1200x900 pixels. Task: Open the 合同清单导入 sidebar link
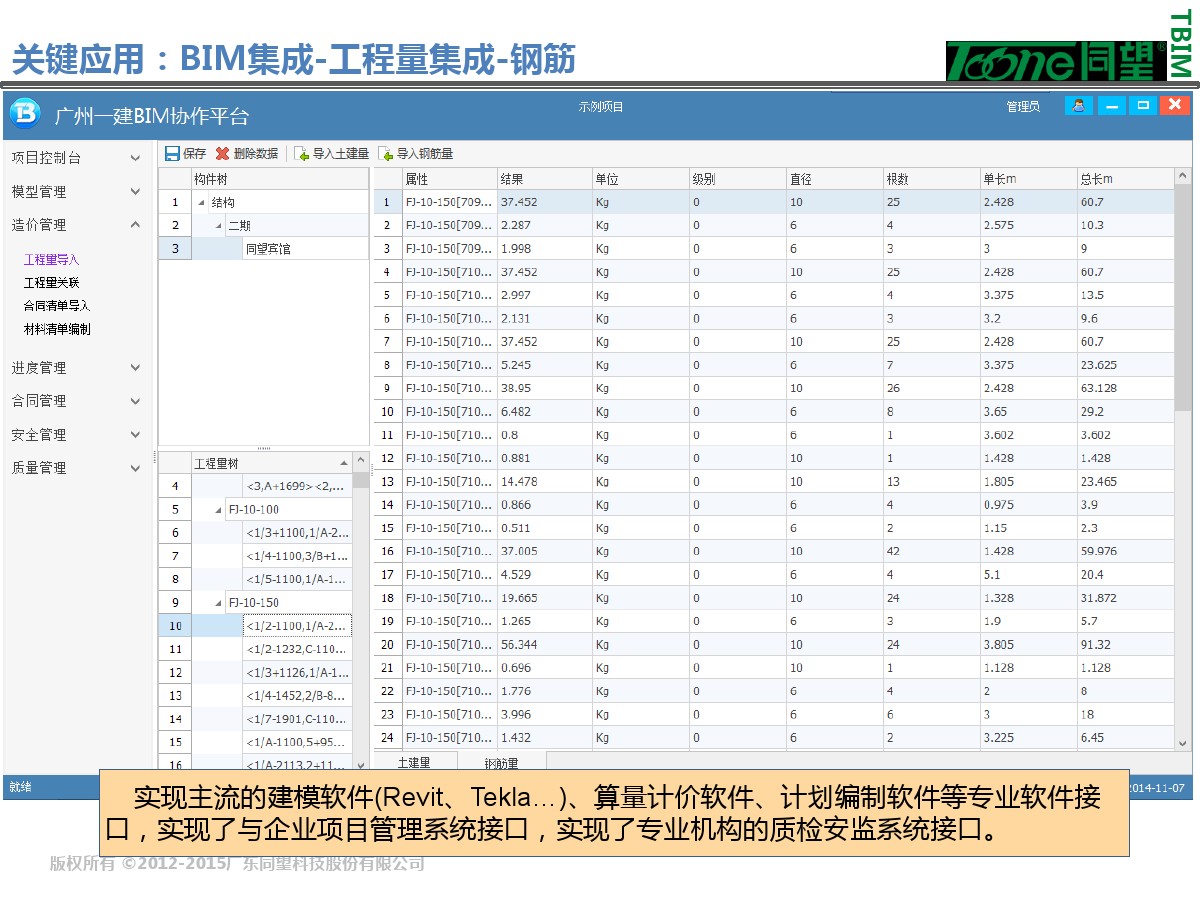[x=57, y=306]
